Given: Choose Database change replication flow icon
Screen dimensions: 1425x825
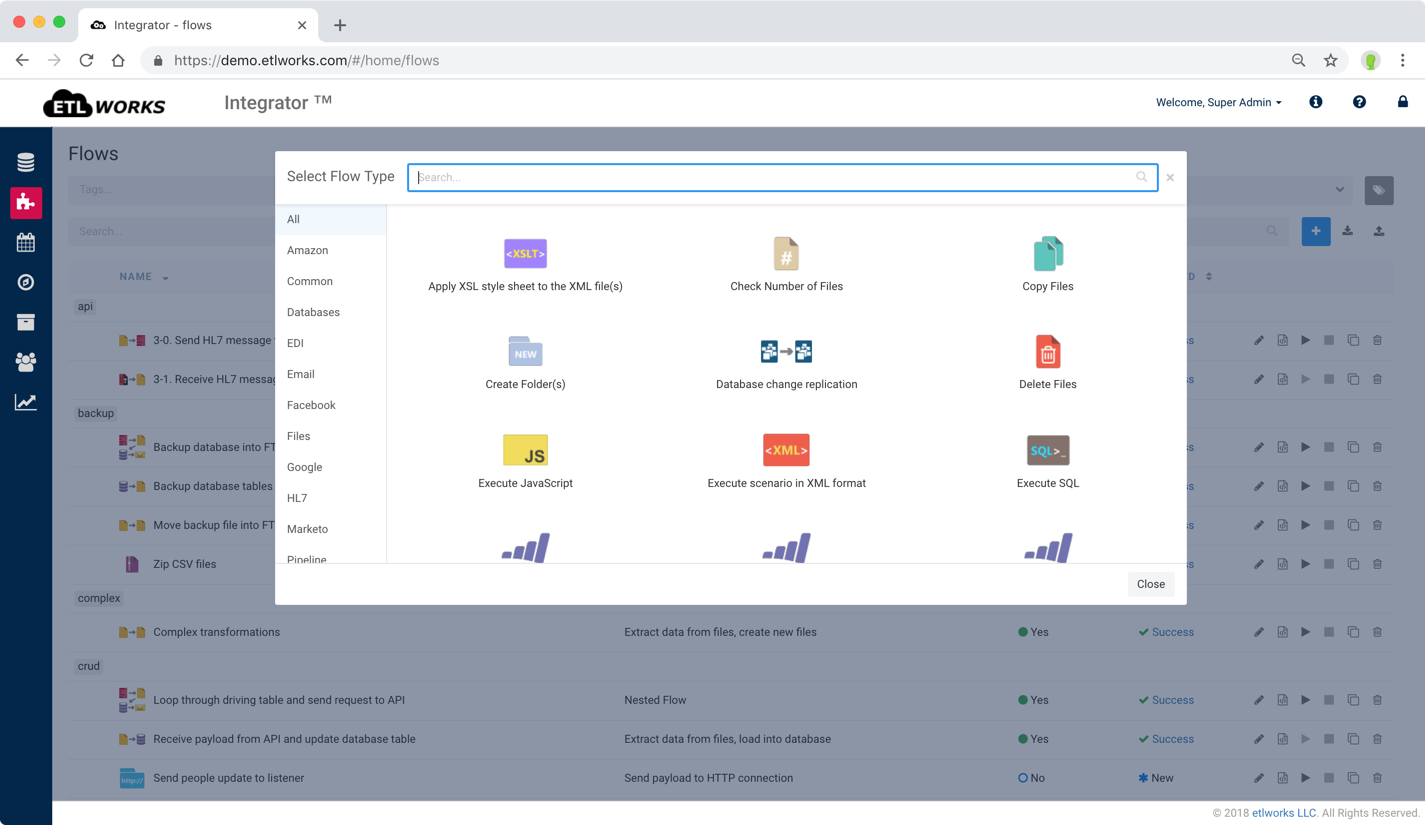Looking at the screenshot, I should 786,352.
